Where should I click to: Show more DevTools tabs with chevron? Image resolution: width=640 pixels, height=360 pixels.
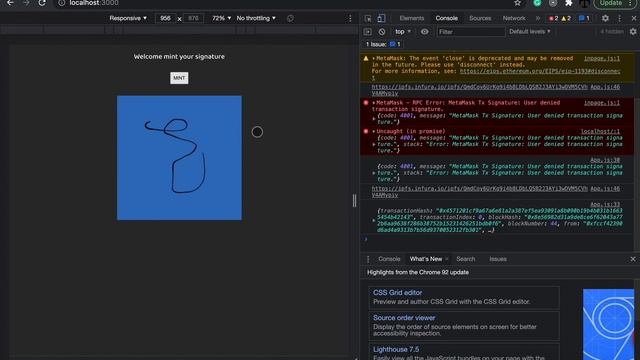[538, 18]
